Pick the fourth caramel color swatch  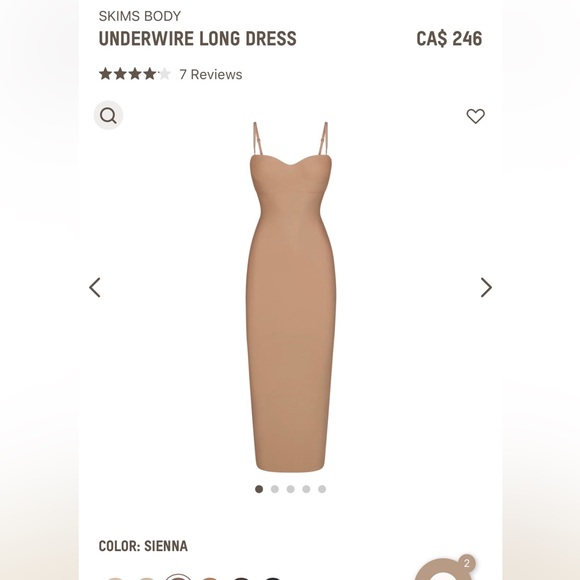coord(209,578)
